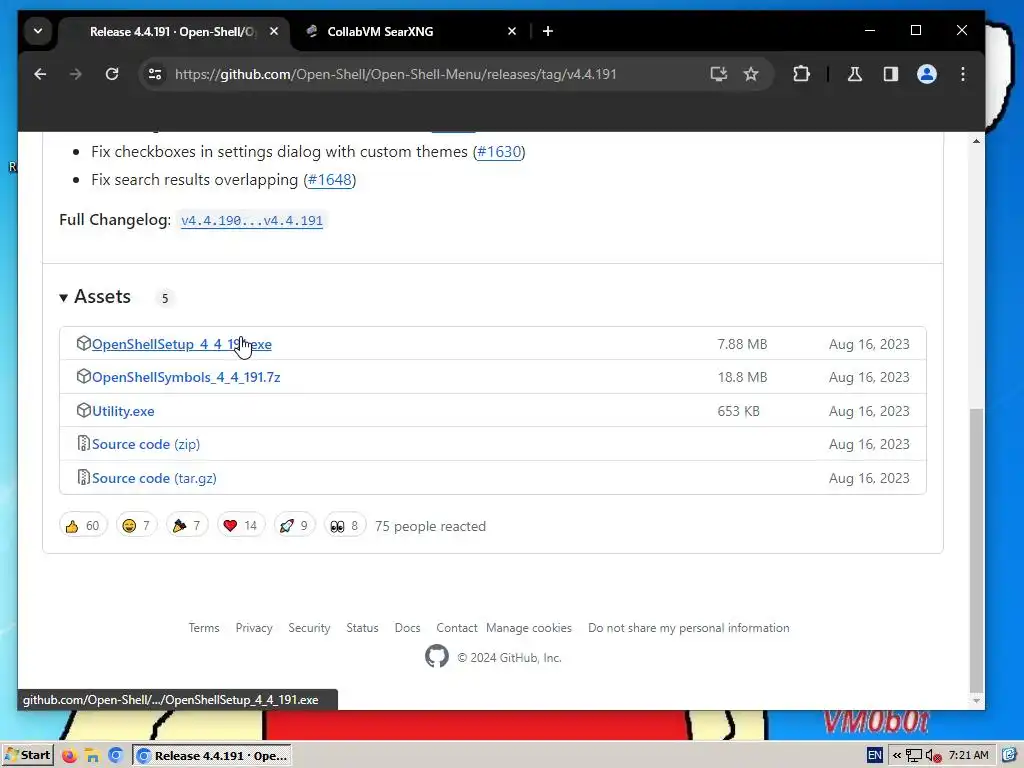Click Manage cookies in footer
This screenshot has height=768, width=1024.
(529, 628)
